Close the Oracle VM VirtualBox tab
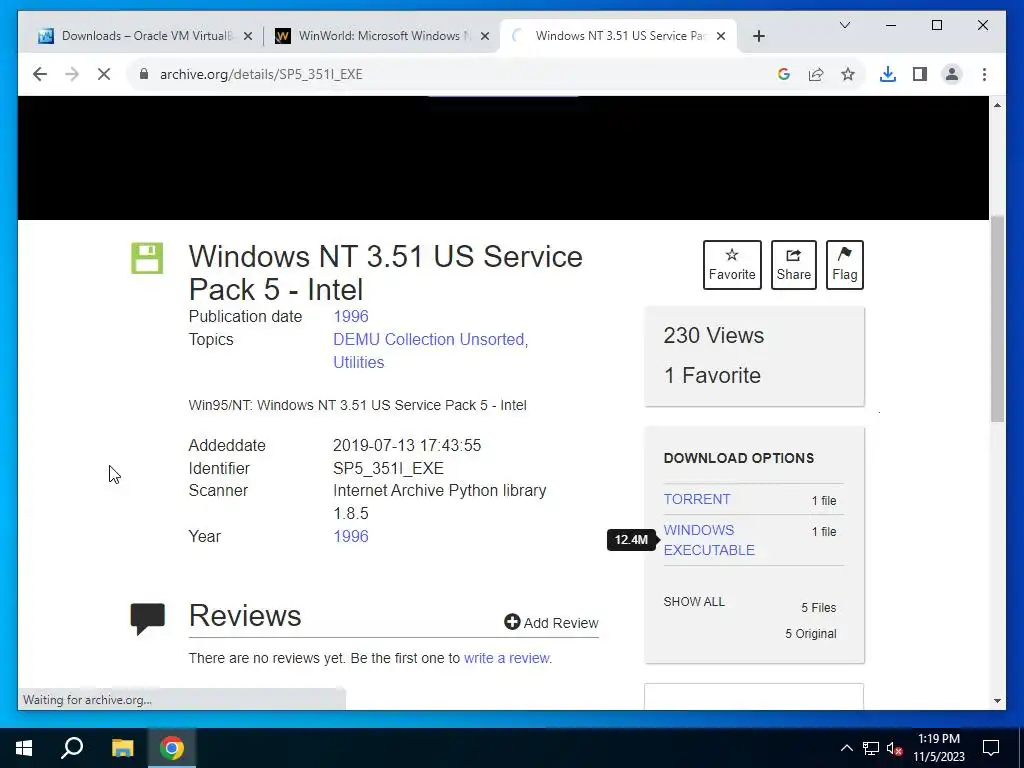This screenshot has width=1024, height=768. point(248,37)
